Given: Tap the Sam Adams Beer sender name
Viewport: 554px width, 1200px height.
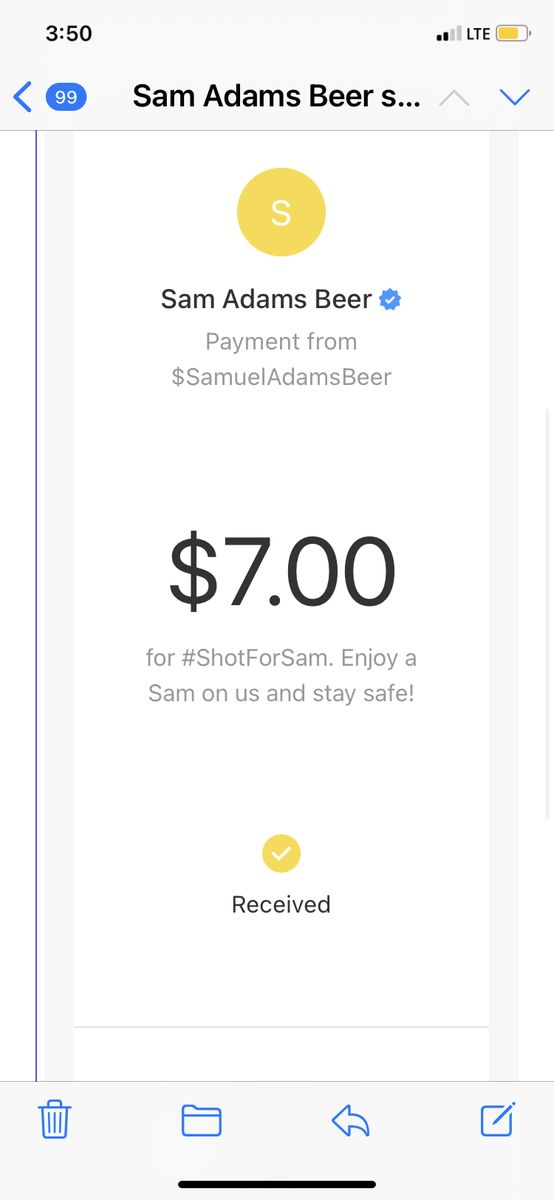Looking at the screenshot, I should (266, 299).
